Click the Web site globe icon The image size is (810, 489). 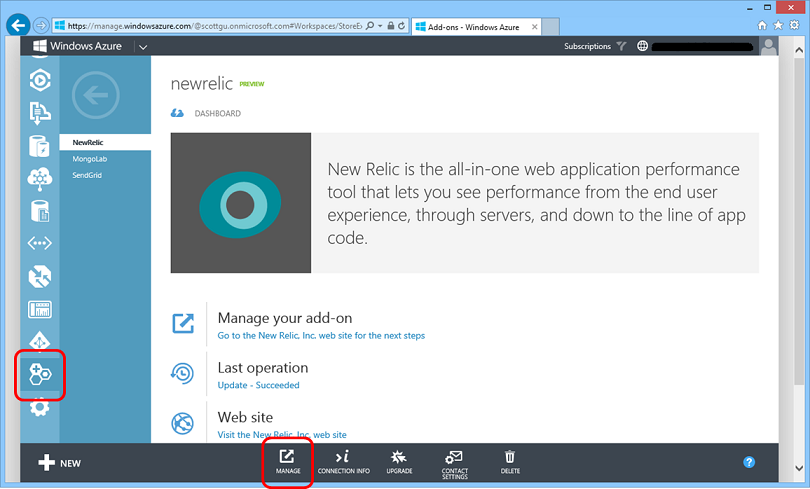pos(182,423)
